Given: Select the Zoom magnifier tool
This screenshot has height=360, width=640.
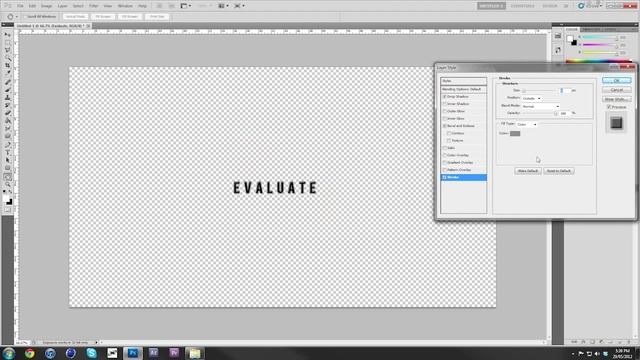Looking at the screenshot, I should 8,184.
